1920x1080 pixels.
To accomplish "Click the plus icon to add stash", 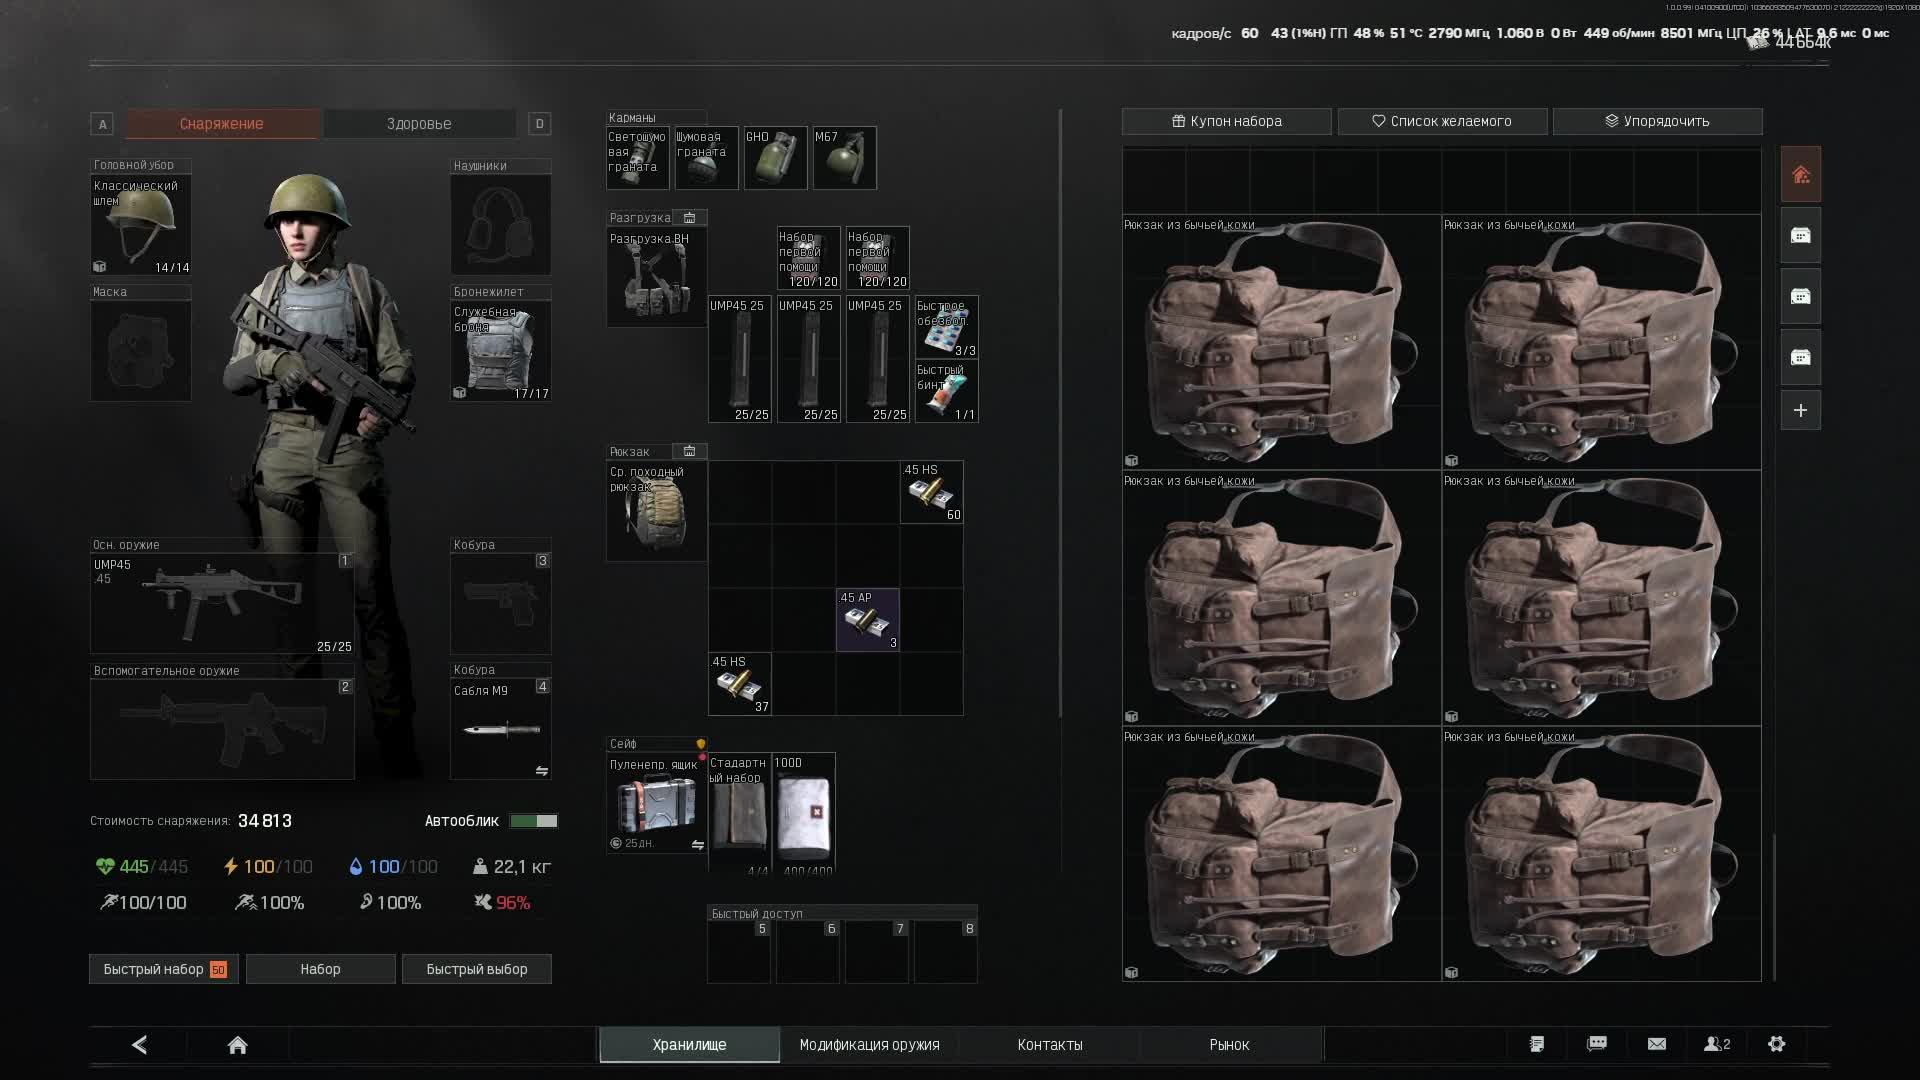I will point(1800,410).
